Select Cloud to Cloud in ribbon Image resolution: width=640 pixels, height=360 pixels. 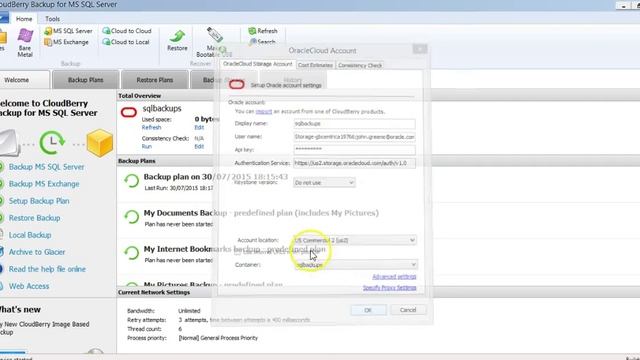click(x=127, y=31)
